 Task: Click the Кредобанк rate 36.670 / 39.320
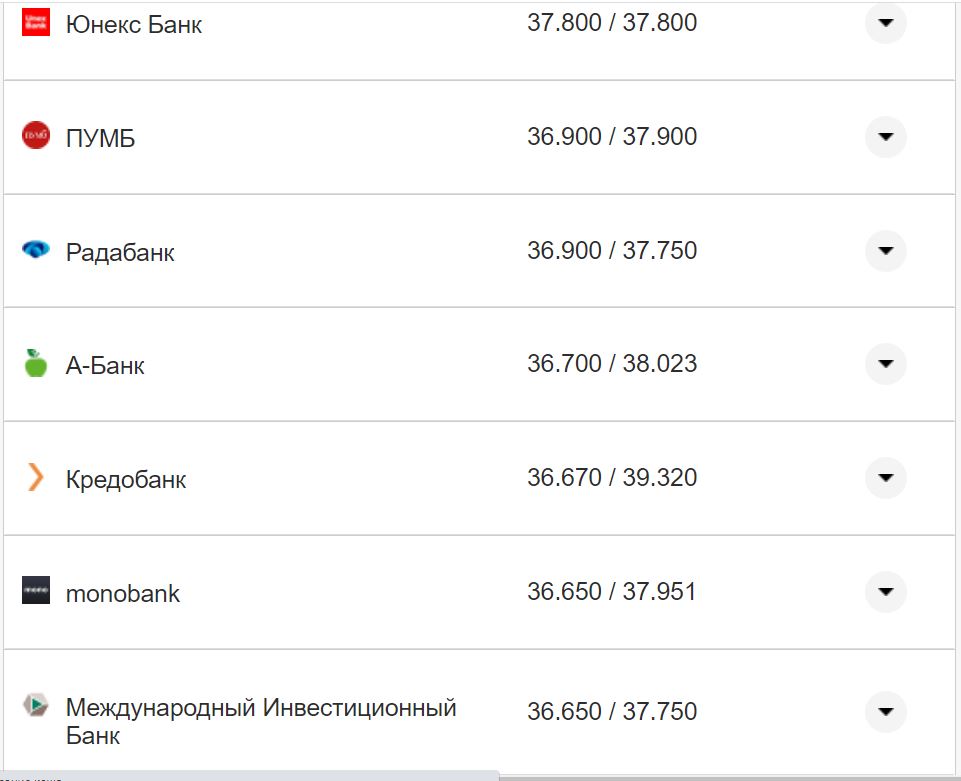[x=612, y=478]
